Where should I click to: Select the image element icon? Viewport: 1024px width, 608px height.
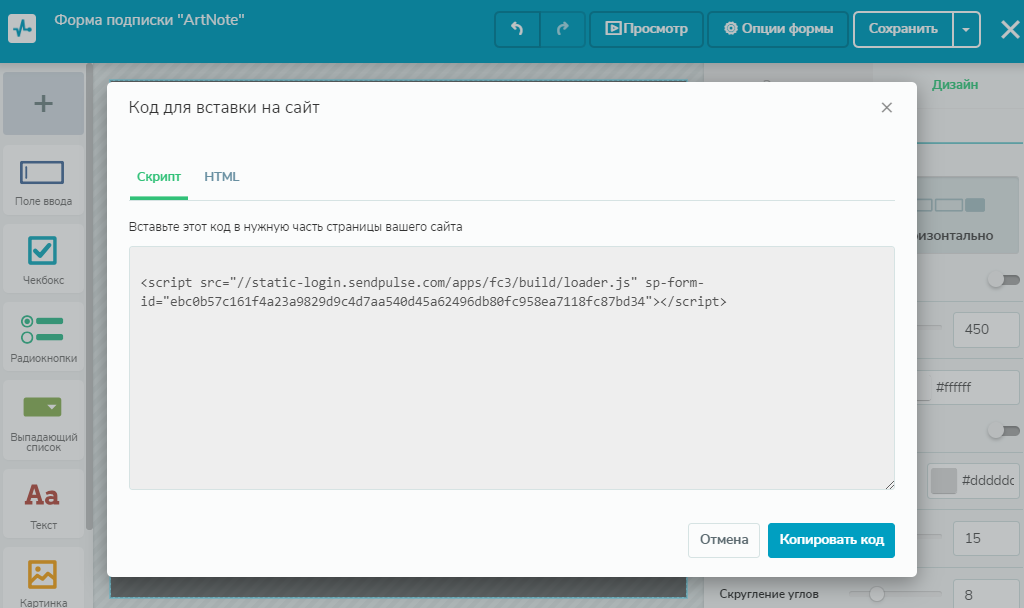[43, 573]
